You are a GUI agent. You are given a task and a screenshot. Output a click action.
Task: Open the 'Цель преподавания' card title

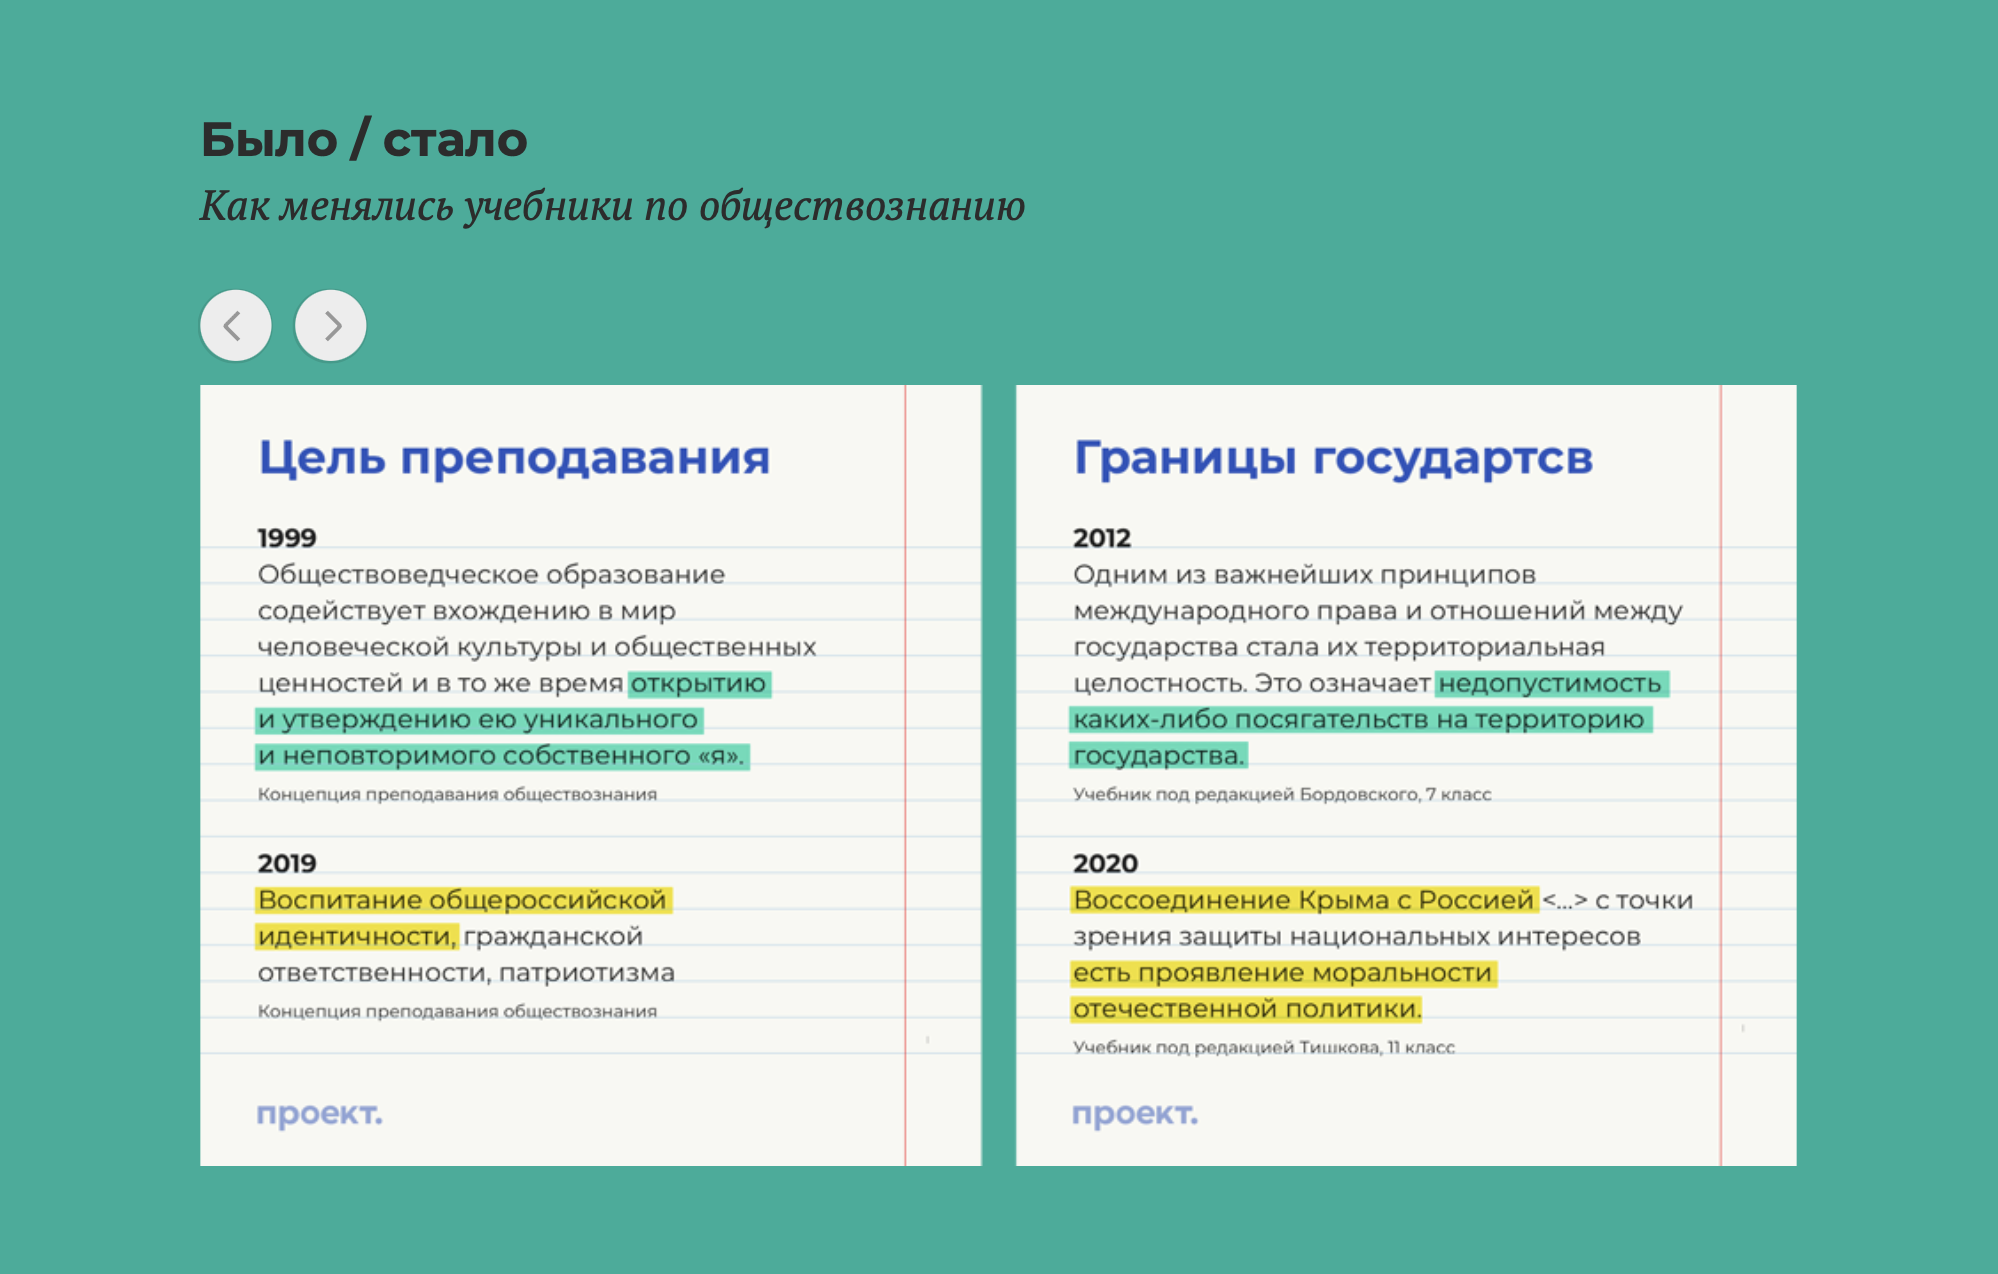[x=514, y=458]
